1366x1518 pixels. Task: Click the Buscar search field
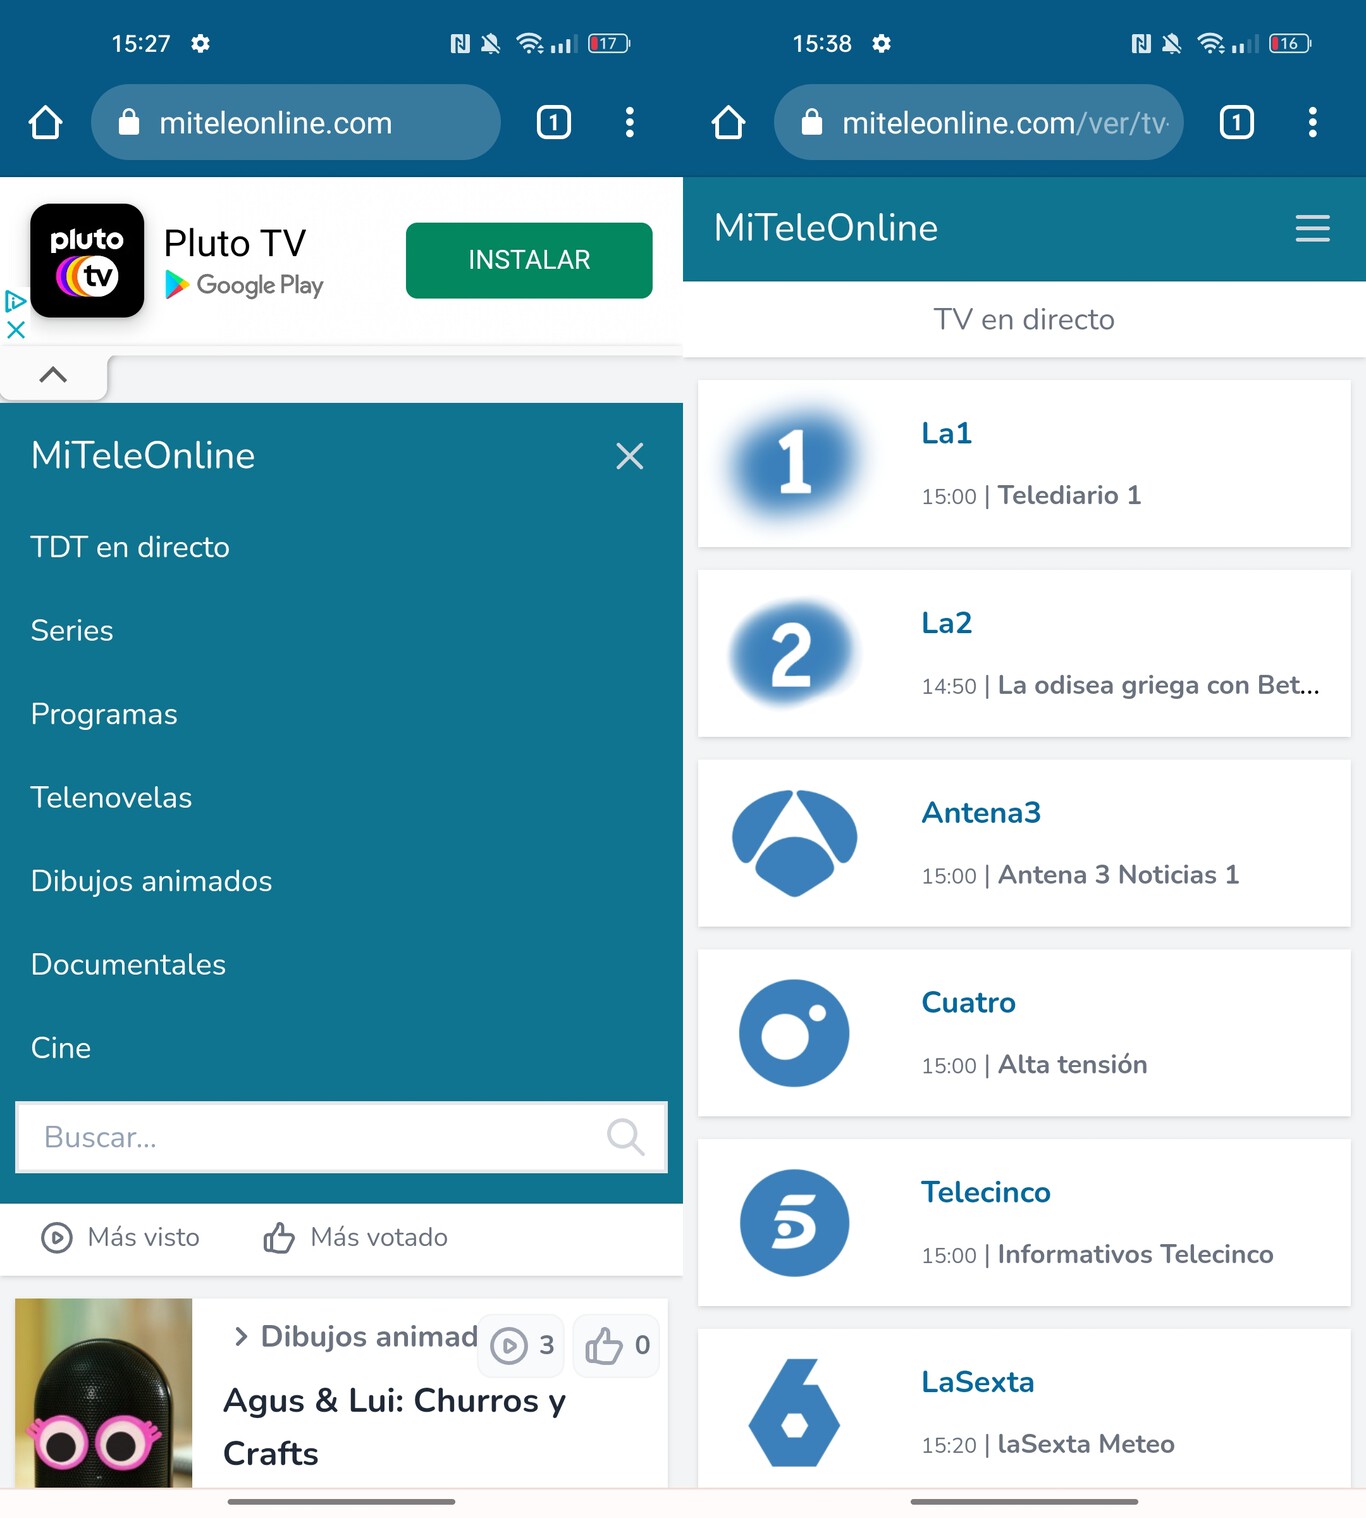[x=300, y=1137]
